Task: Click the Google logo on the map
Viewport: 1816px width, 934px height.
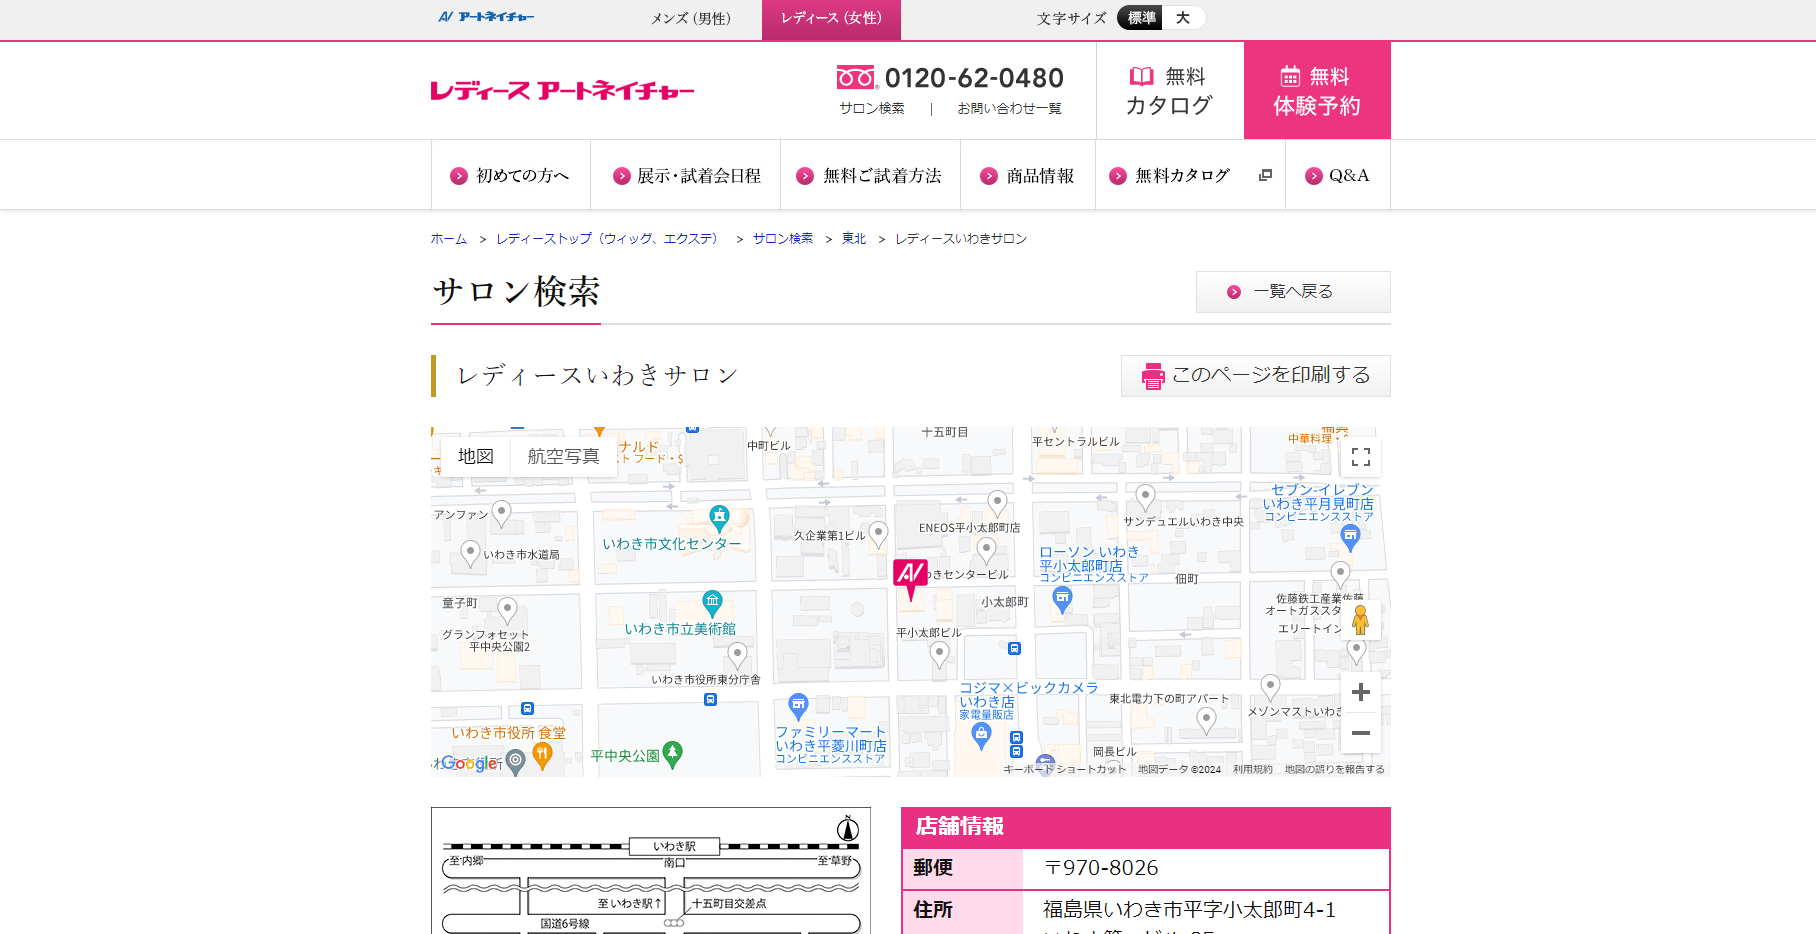Action: 468,763
